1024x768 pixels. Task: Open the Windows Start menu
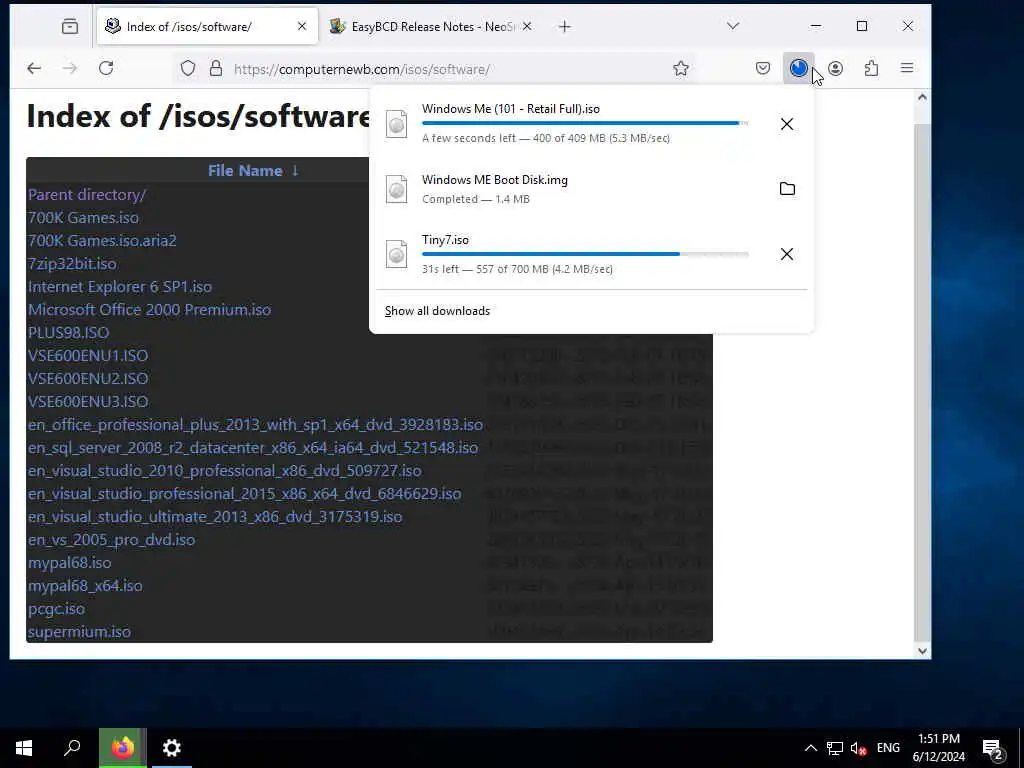pos(24,748)
